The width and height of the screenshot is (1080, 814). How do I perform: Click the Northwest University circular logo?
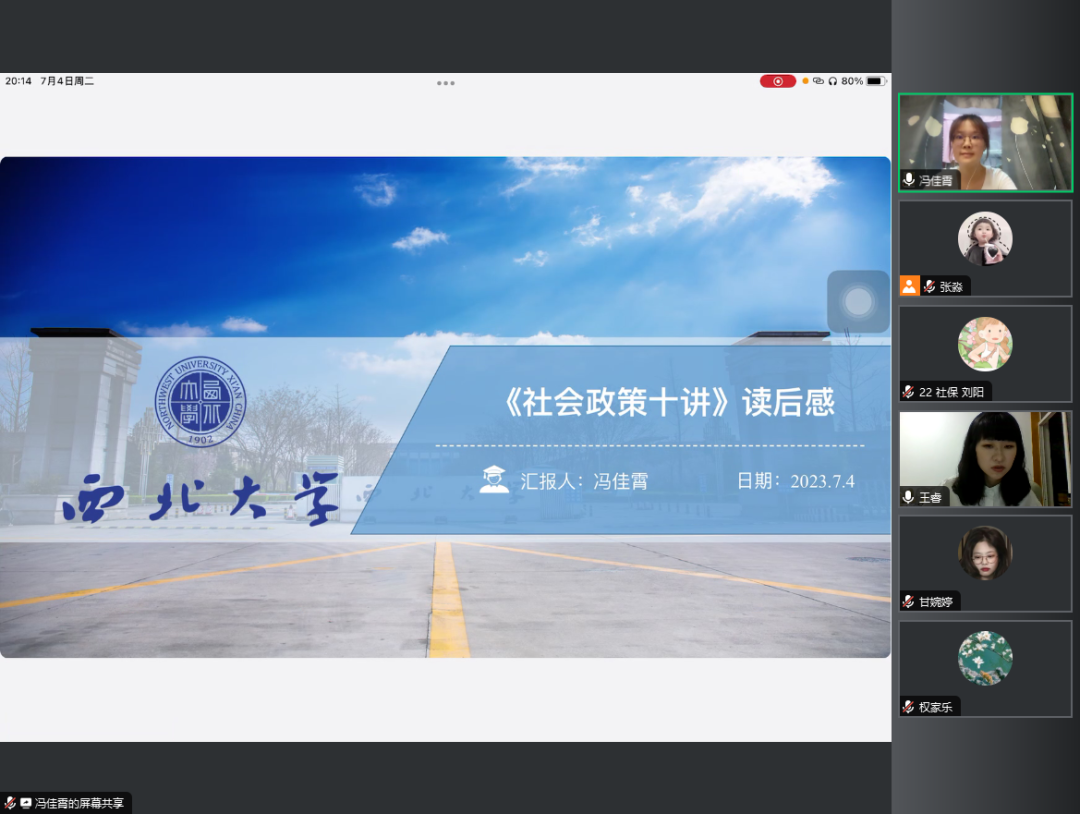click(200, 402)
